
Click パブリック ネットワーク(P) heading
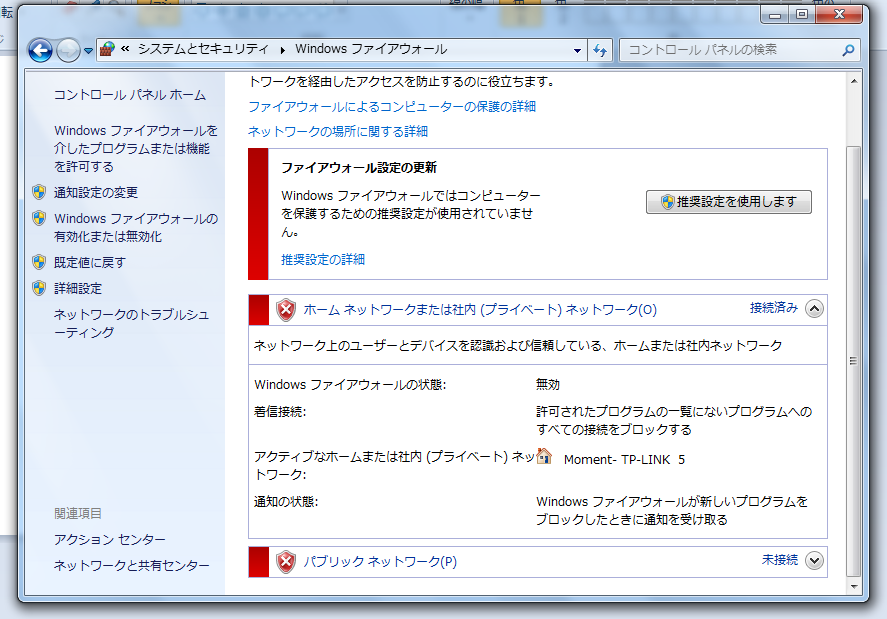(380, 562)
